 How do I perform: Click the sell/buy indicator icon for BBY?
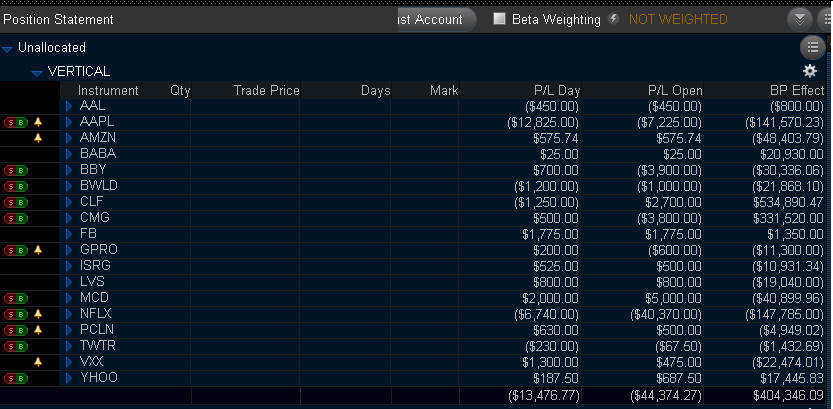point(16,169)
